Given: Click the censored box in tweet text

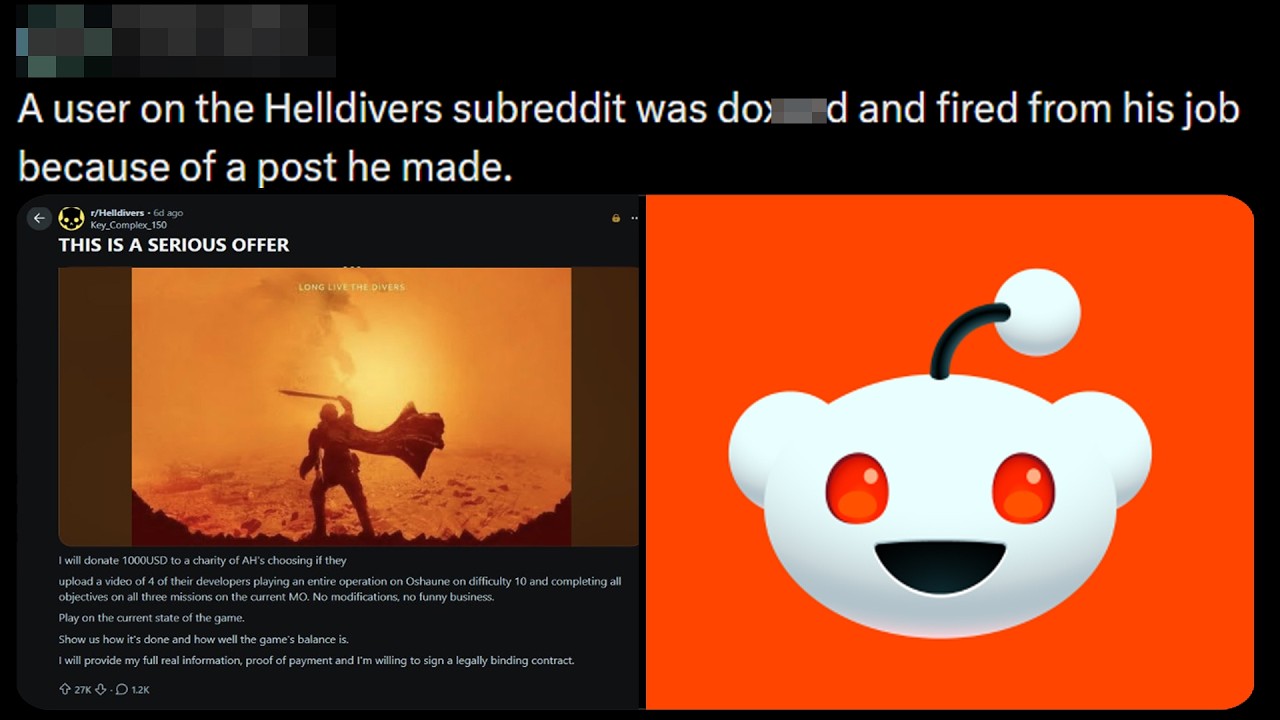Looking at the screenshot, I should 798,110.
